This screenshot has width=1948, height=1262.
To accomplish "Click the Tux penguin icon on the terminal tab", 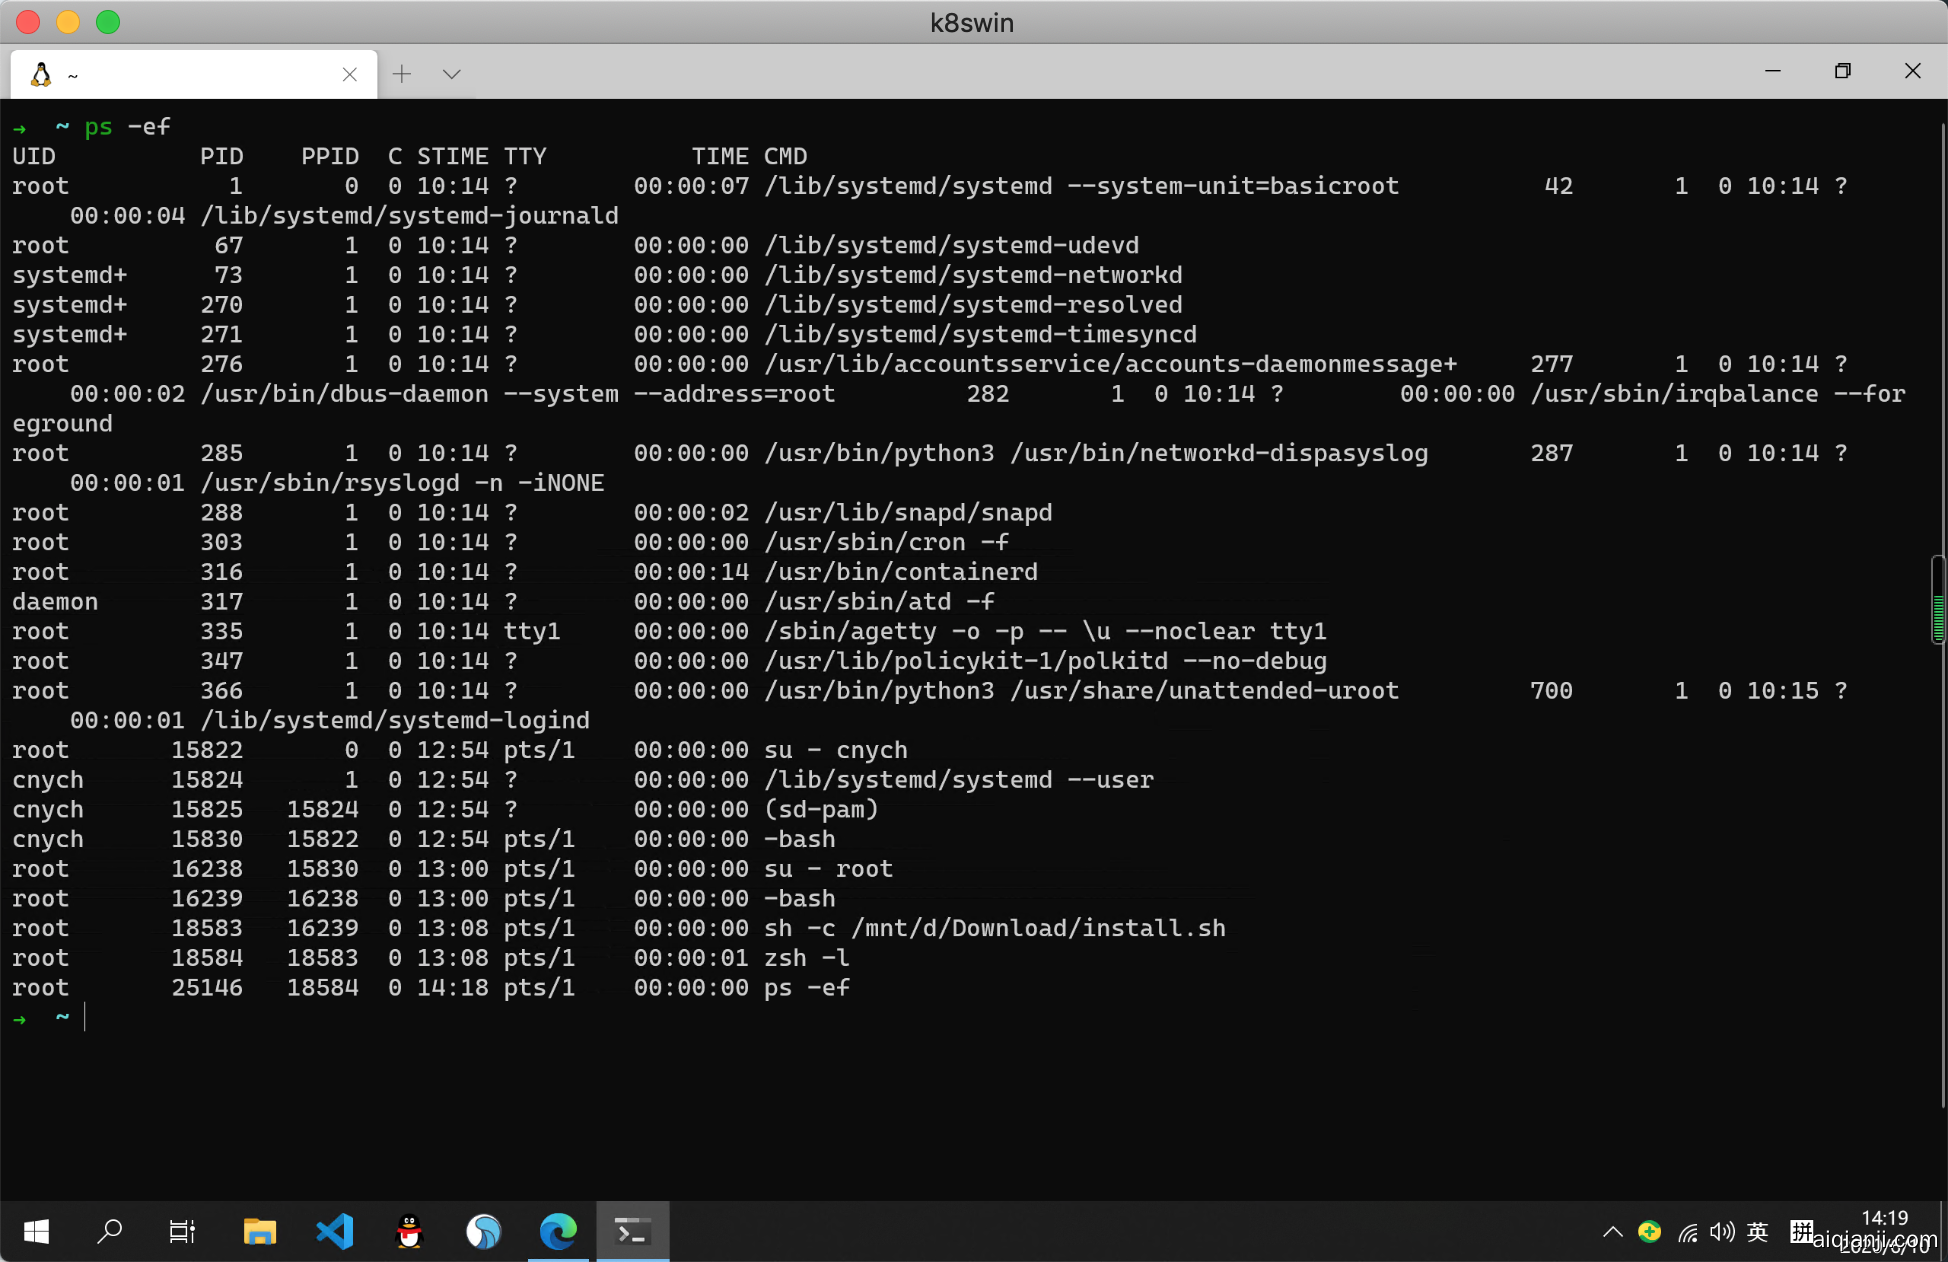I will coord(41,73).
